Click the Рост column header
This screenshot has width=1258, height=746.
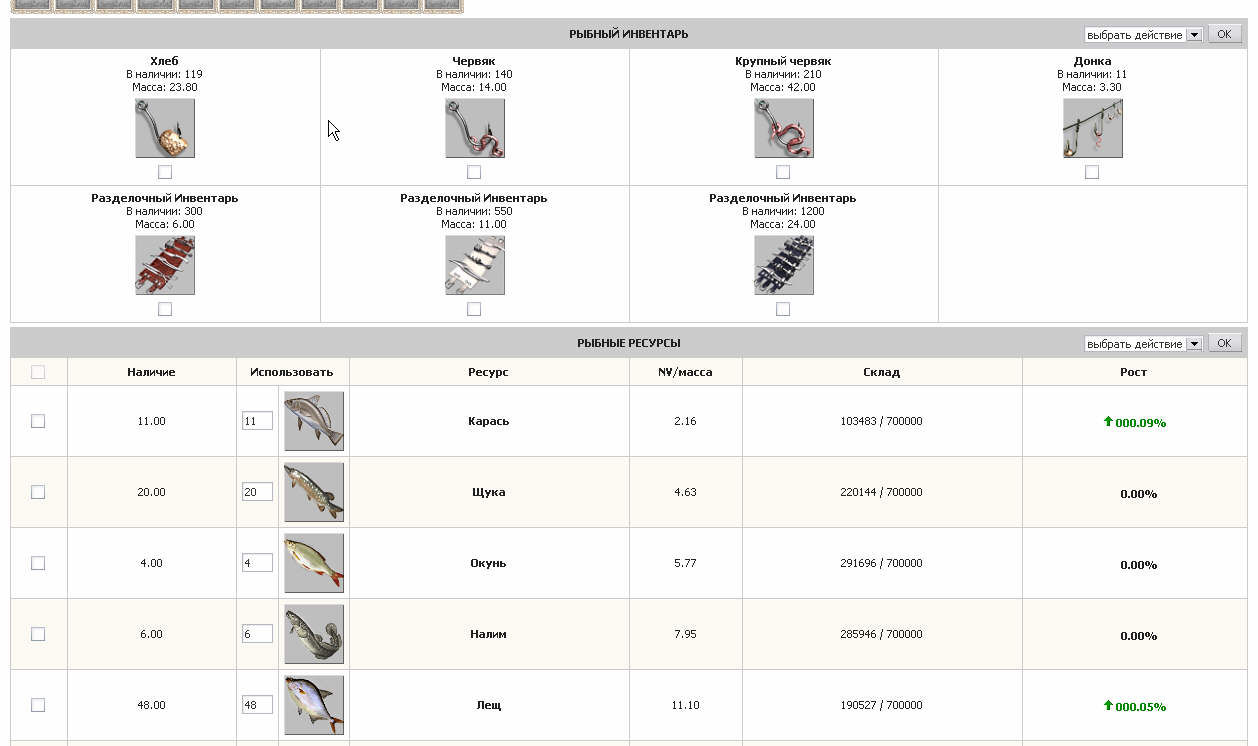[x=1133, y=372]
